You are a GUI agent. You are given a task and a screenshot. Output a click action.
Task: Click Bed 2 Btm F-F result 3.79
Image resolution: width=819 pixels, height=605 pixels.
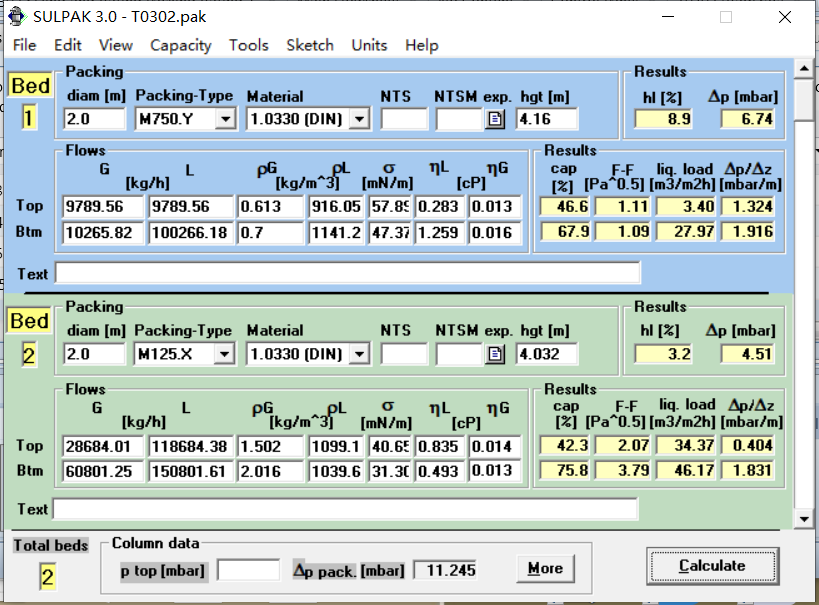[623, 470]
